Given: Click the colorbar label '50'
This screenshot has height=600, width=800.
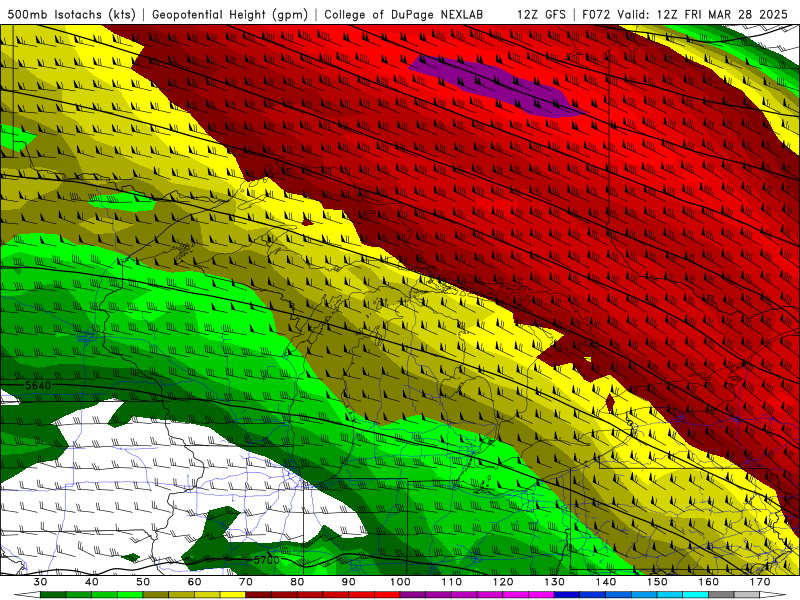Looking at the screenshot, I should point(143,582).
